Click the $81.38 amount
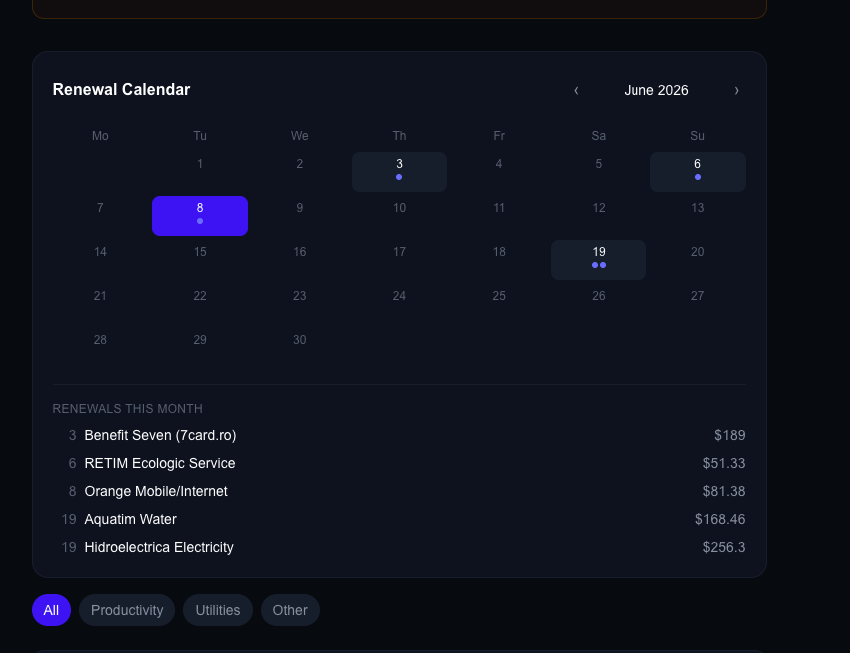The image size is (850, 653). [724, 492]
